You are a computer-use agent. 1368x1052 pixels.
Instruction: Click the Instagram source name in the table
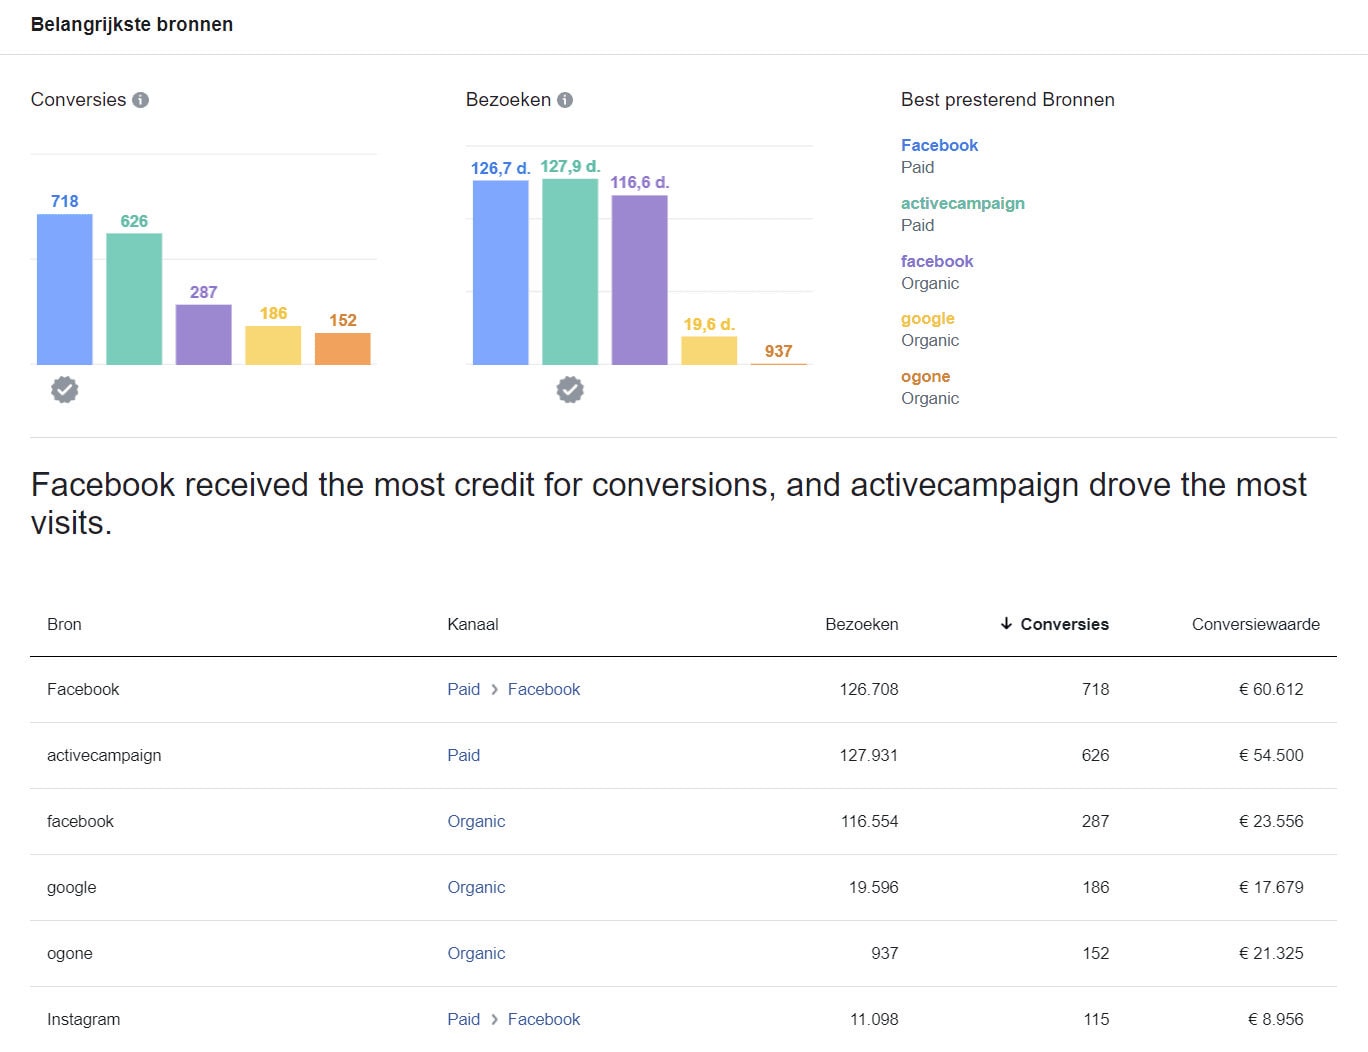[84, 1019]
